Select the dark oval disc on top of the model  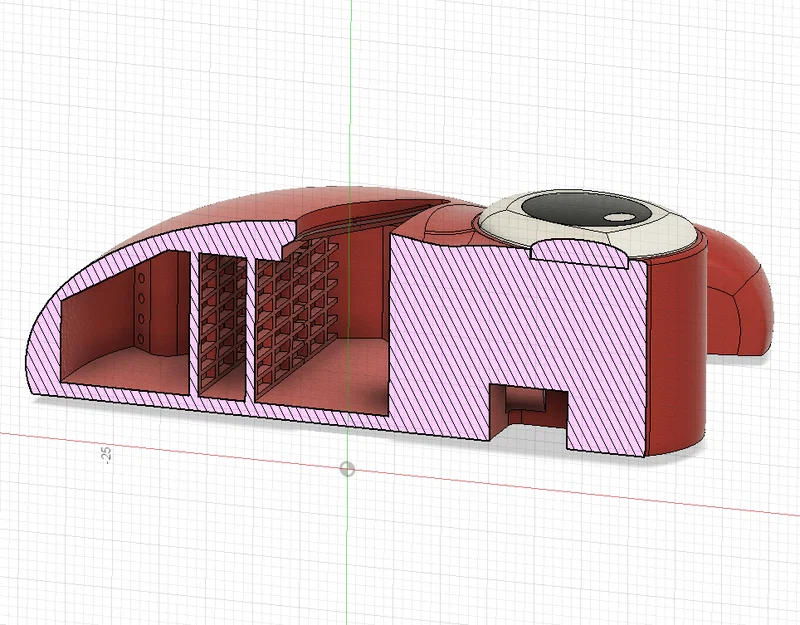tap(585, 211)
